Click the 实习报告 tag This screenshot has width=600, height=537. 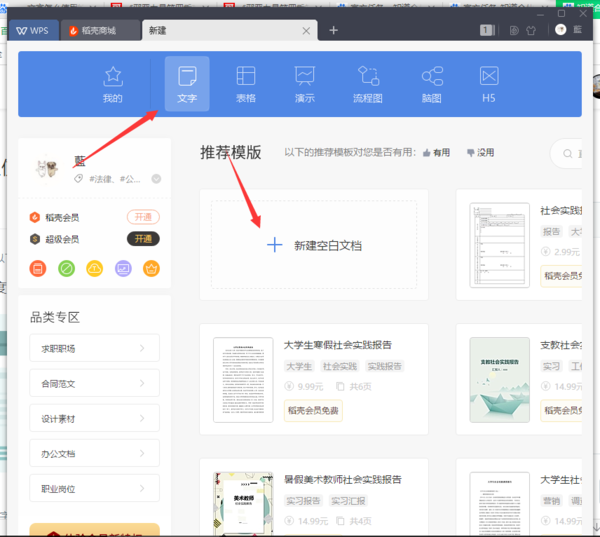click(x=303, y=501)
